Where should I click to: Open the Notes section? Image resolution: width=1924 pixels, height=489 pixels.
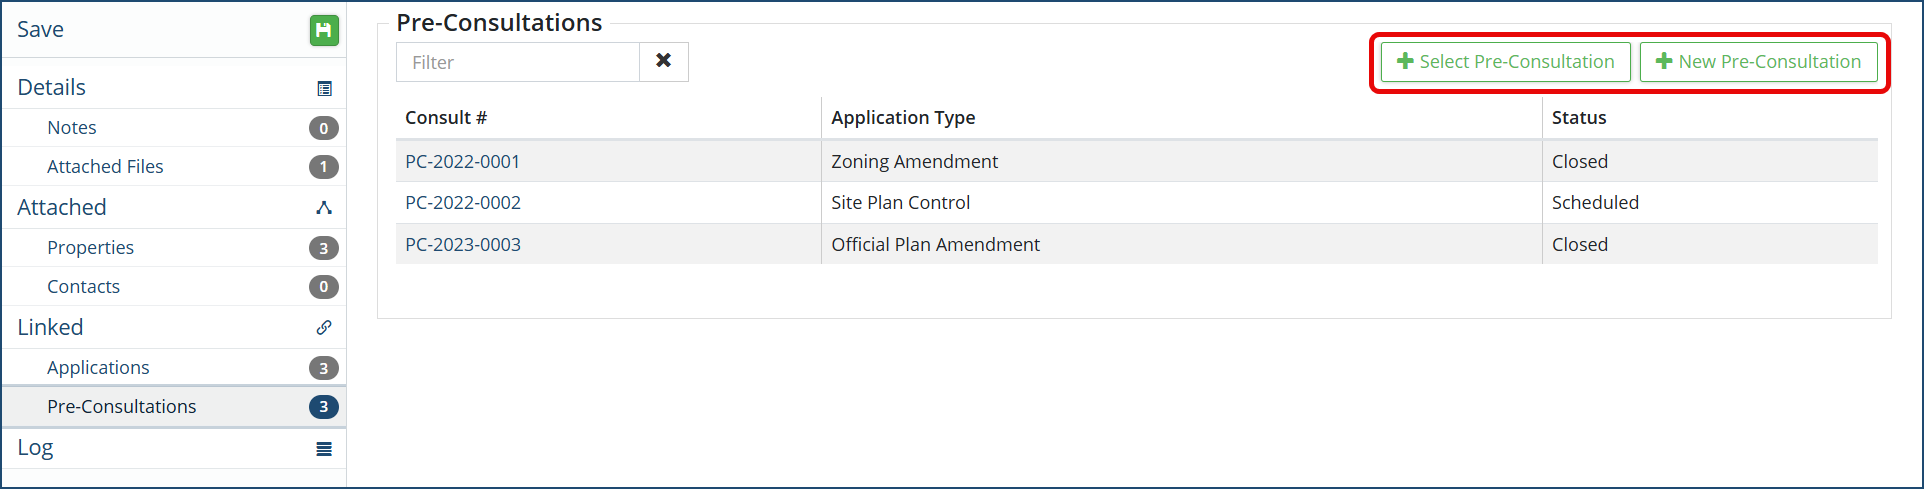click(72, 128)
